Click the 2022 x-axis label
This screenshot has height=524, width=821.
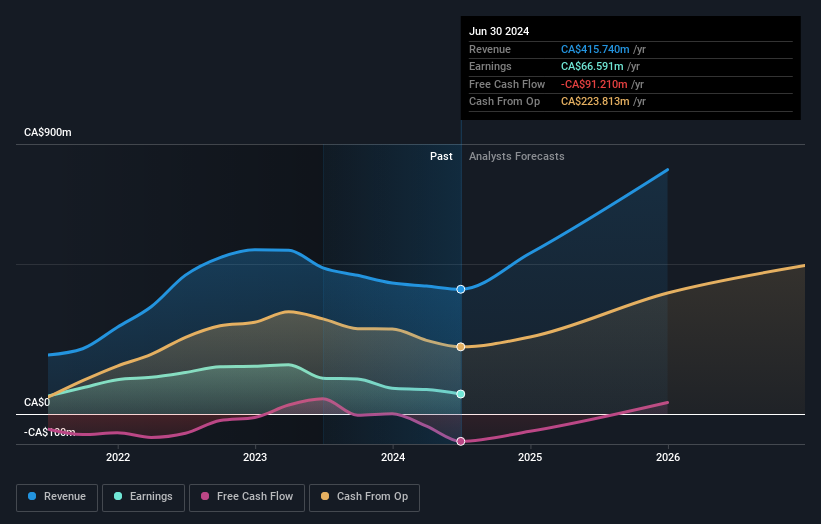[118, 457]
